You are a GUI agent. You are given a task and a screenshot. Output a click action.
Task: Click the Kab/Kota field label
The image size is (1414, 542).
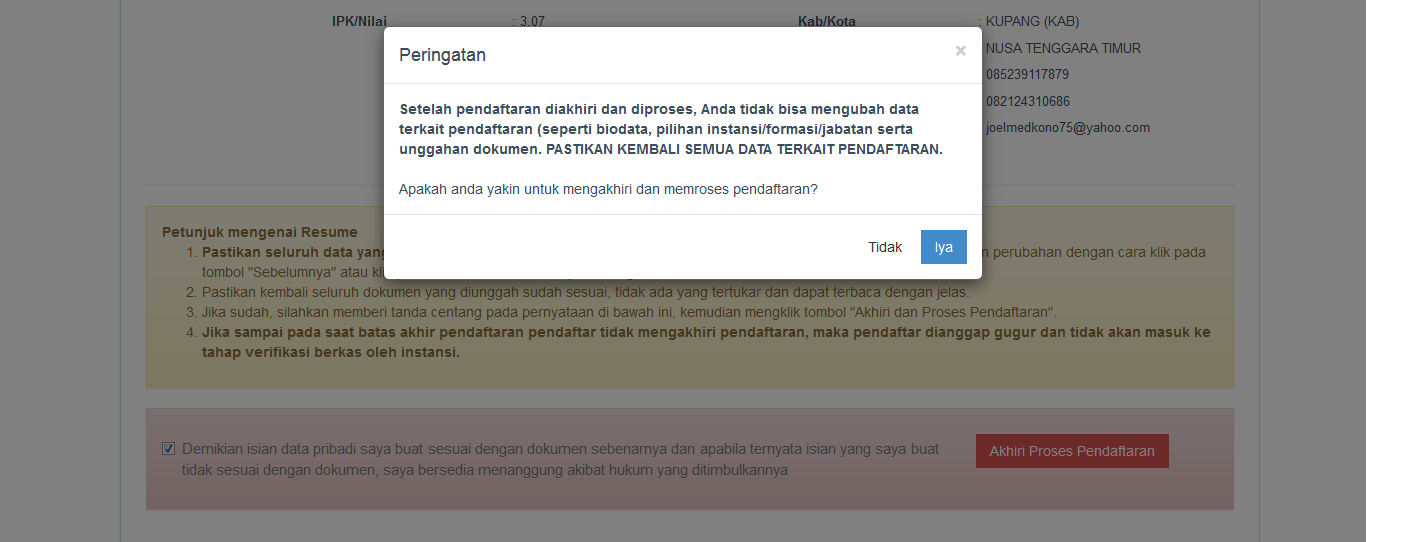click(826, 21)
